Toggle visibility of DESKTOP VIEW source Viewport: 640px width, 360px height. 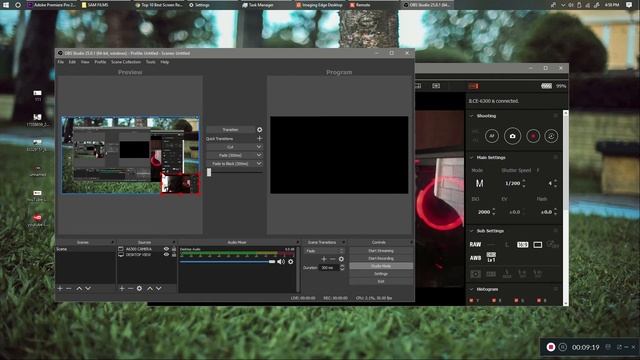(166, 255)
